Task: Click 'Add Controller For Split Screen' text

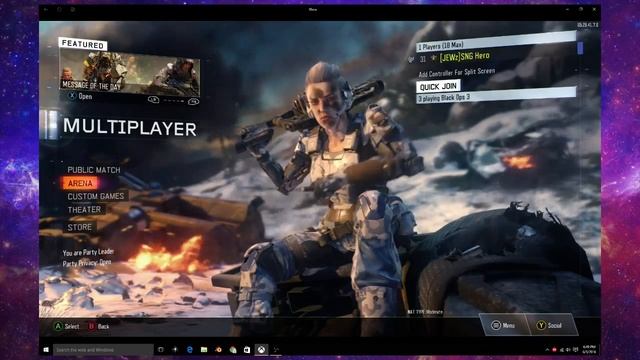Action: pyautogui.click(x=457, y=73)
